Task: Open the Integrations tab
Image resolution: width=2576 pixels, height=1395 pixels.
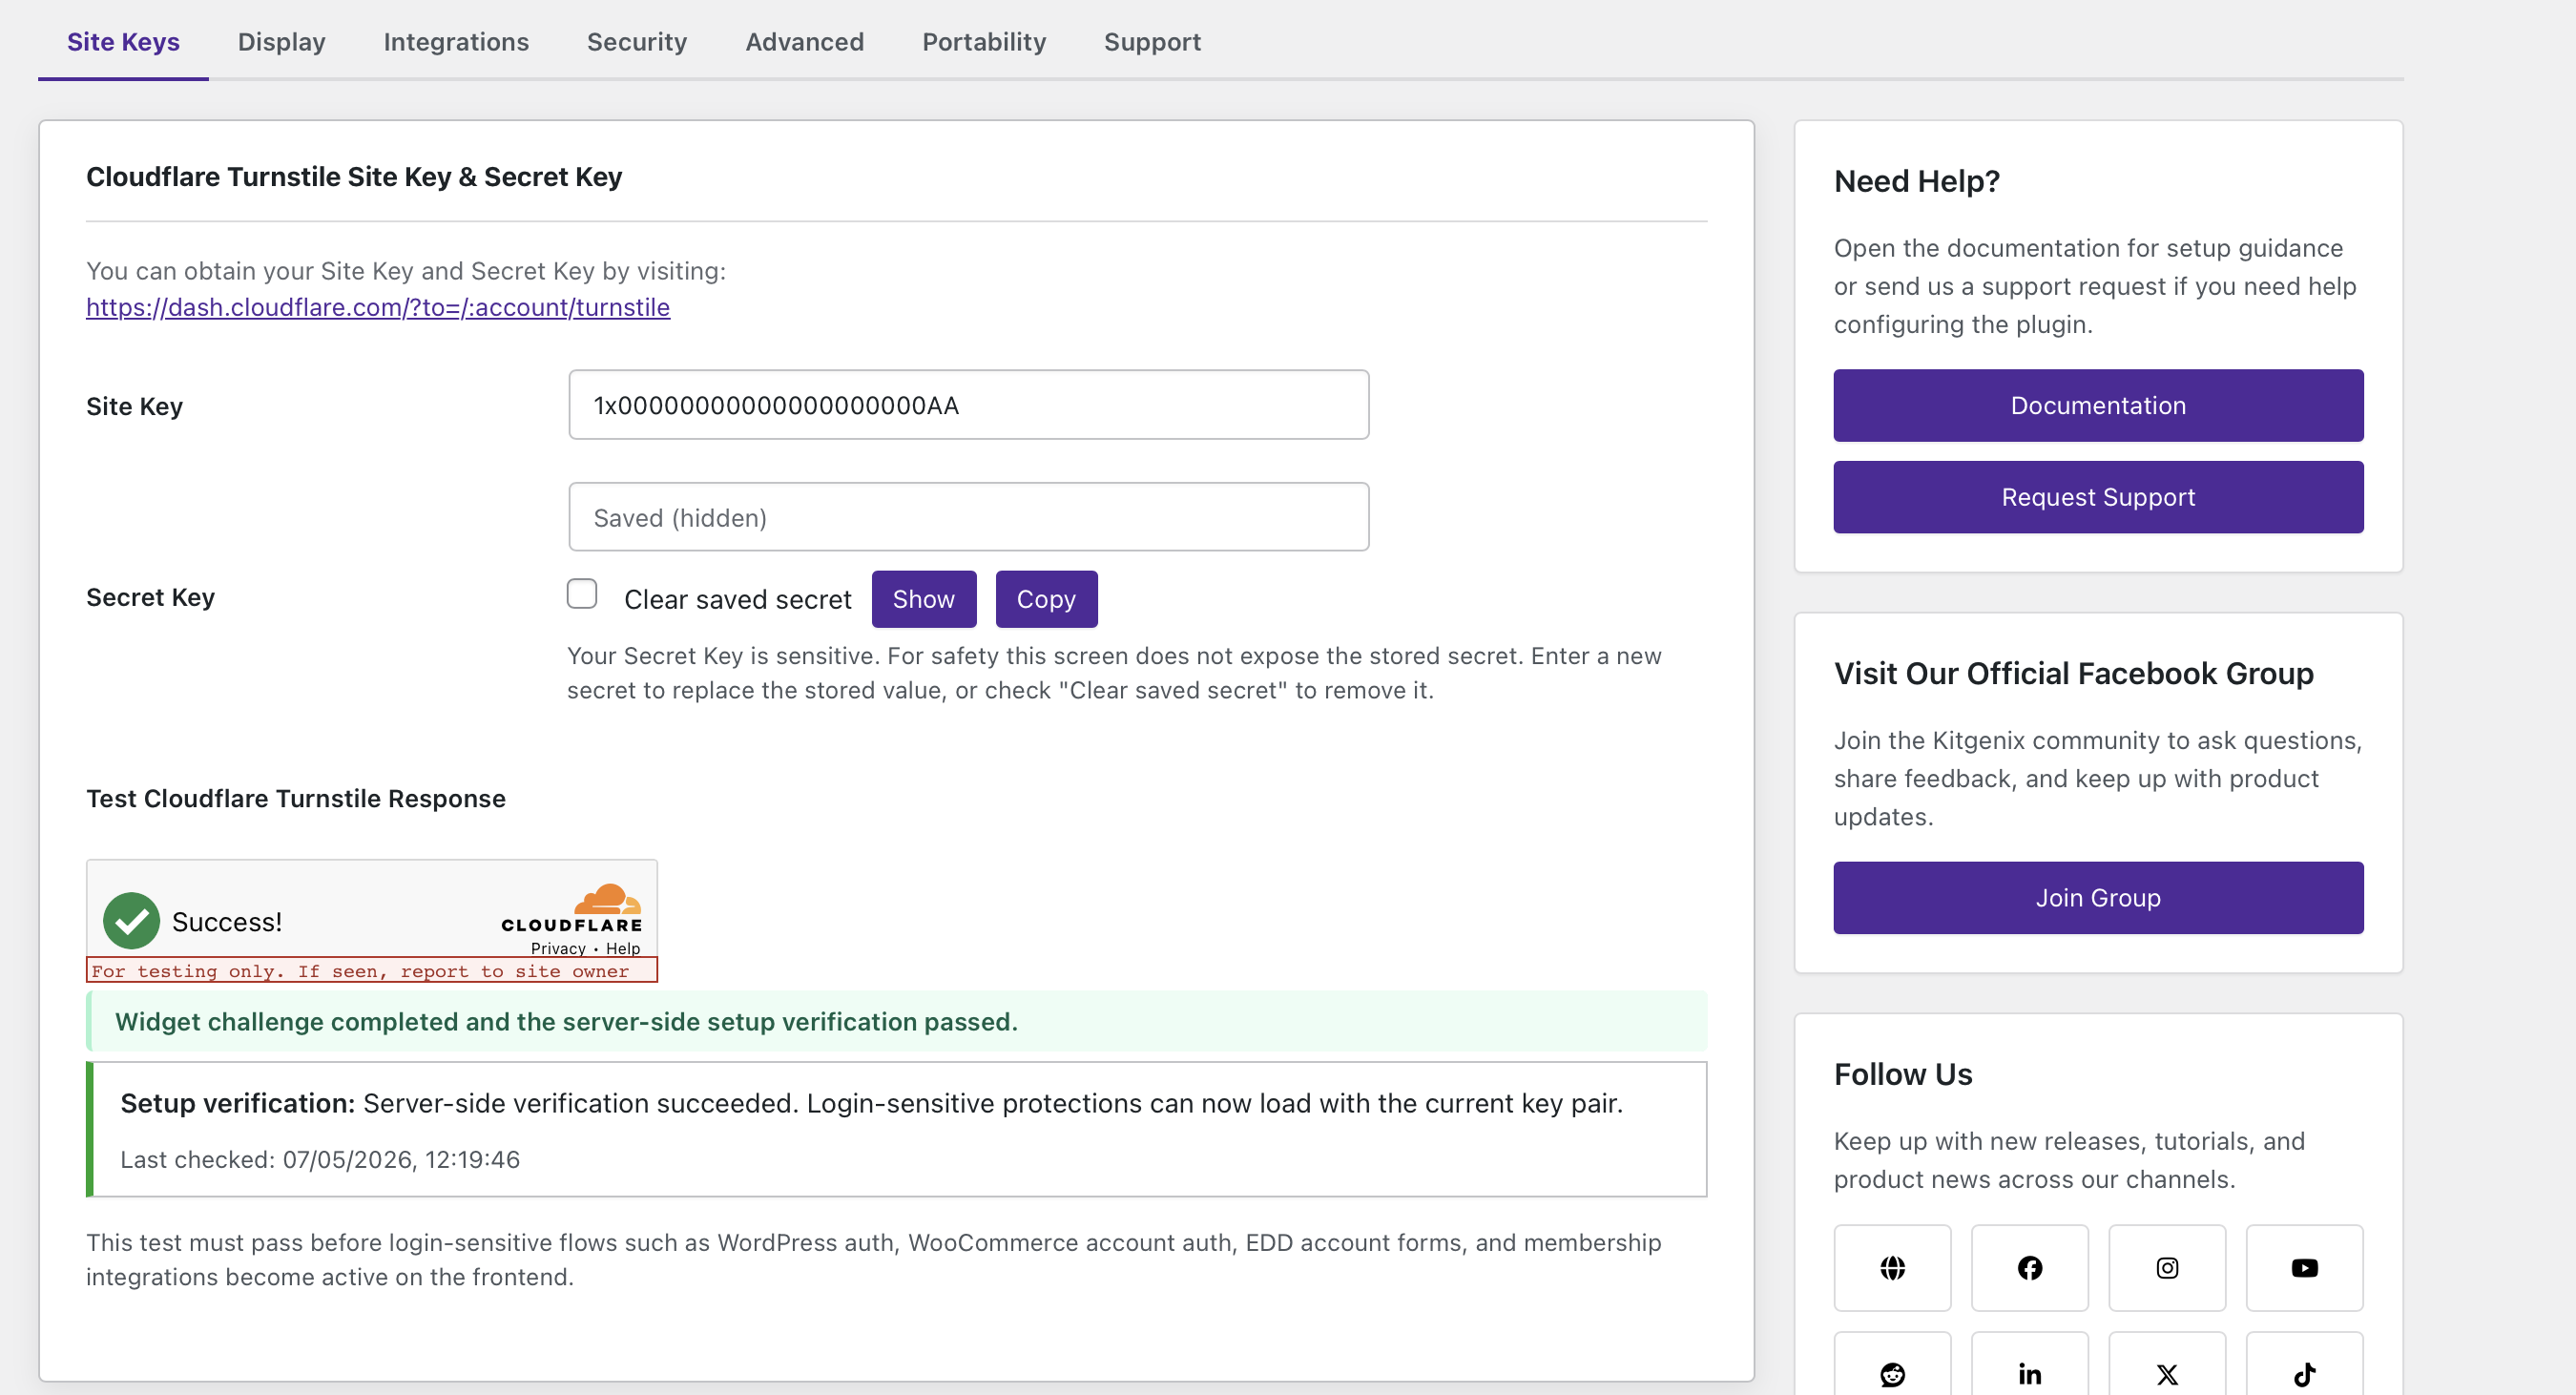Action: point(456,41)
